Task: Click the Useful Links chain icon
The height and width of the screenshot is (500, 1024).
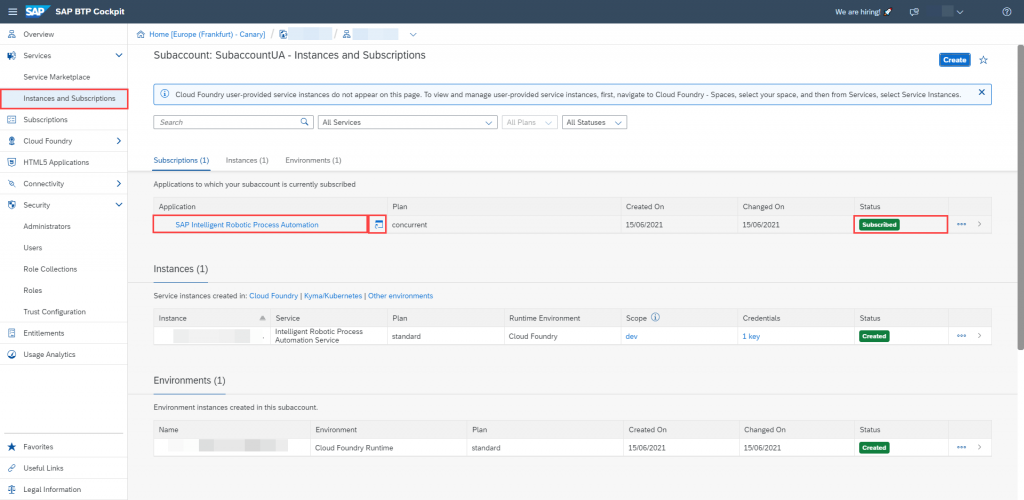Action: (11, 468)
